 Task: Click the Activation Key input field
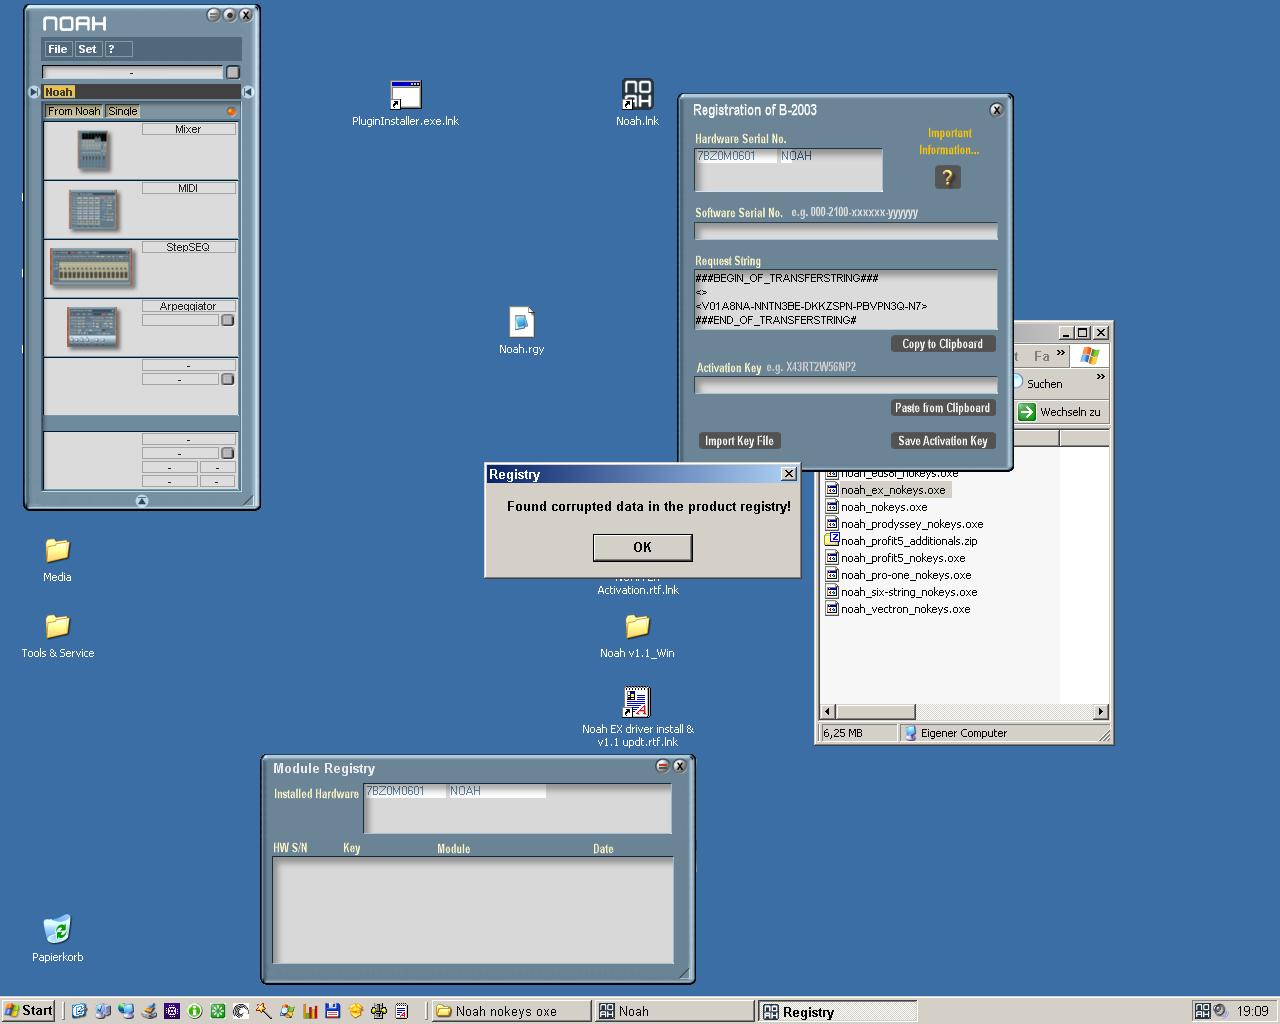(846, 385)
